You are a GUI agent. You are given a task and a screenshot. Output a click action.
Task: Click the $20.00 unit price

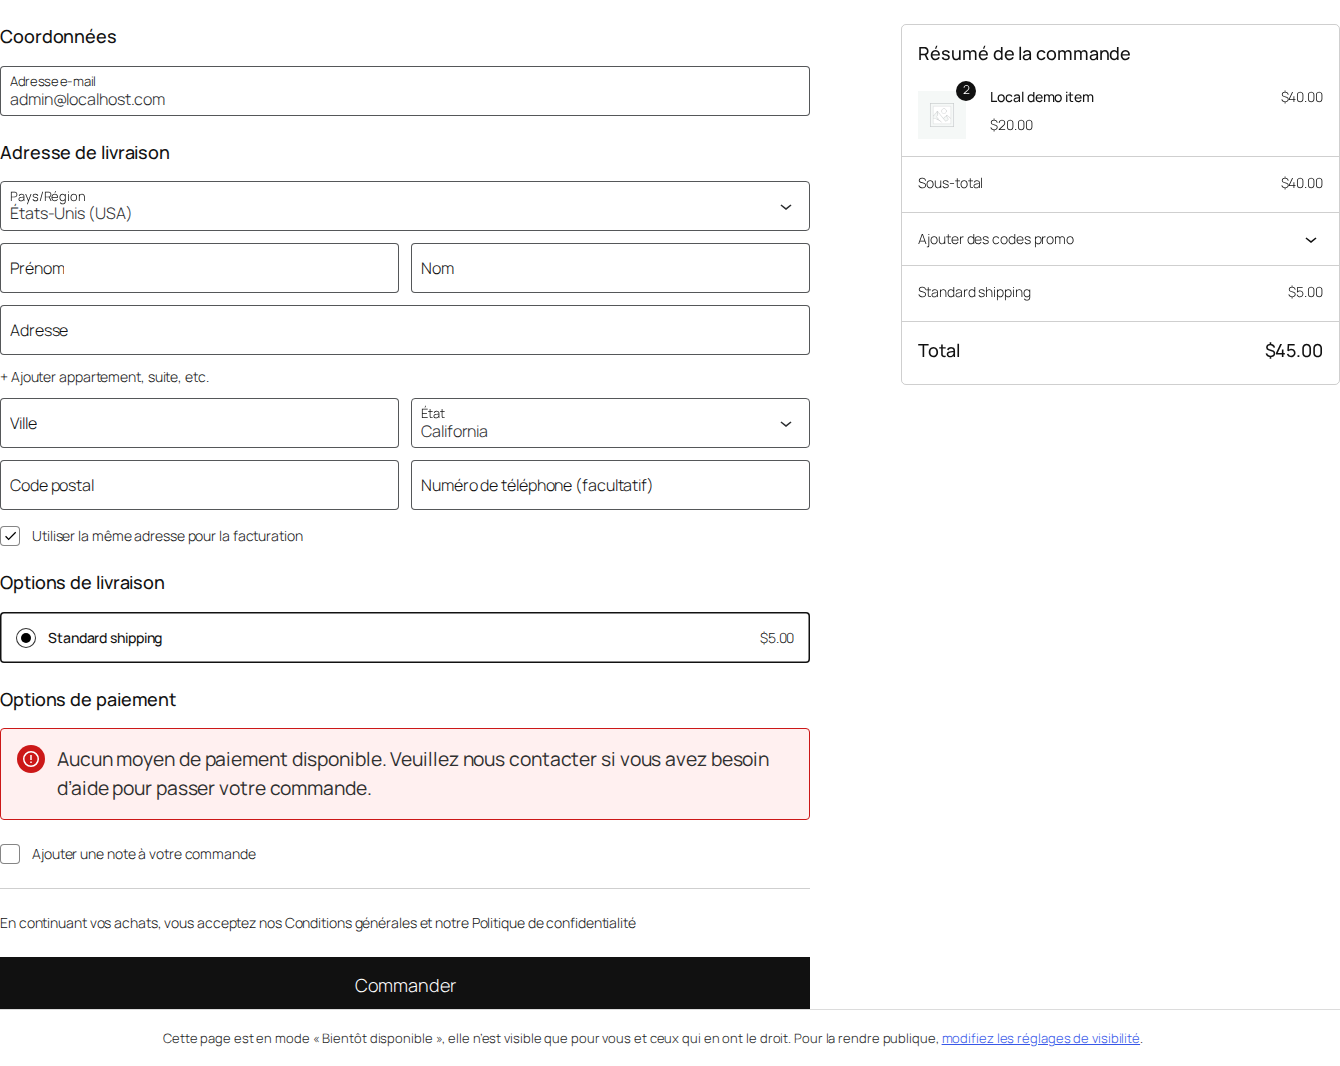[1011, 125]
